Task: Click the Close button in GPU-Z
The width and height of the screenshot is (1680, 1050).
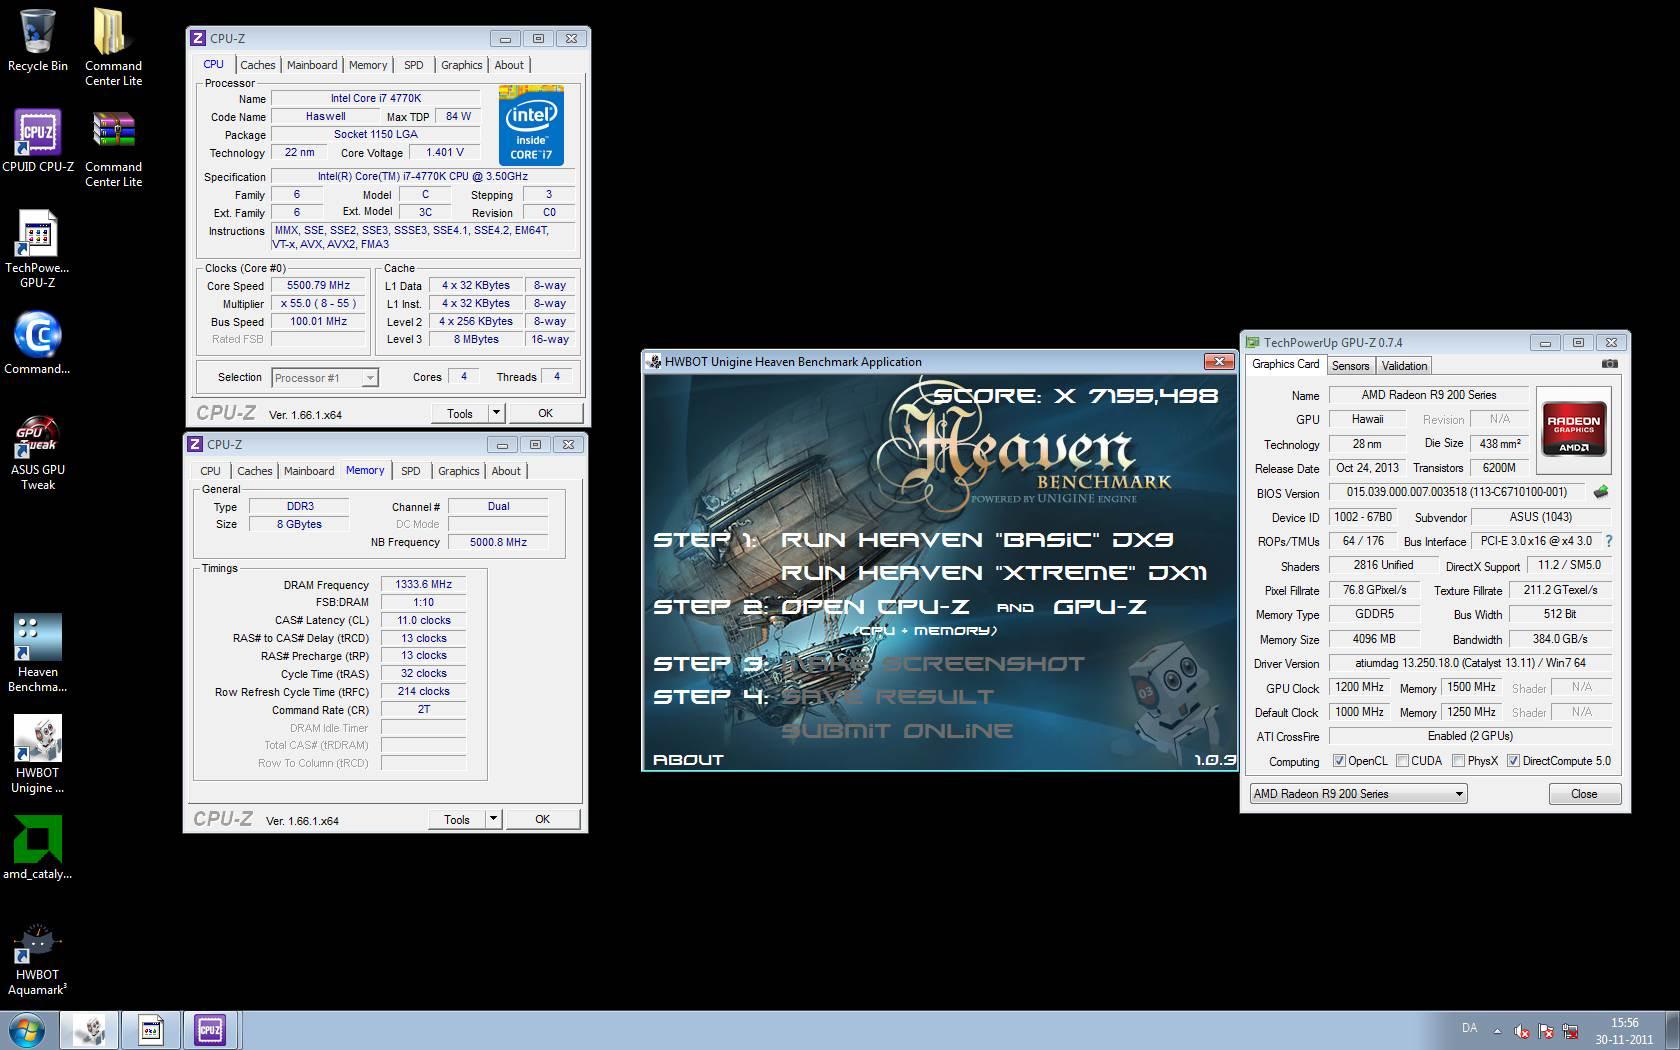Action: pos(1584,794)
